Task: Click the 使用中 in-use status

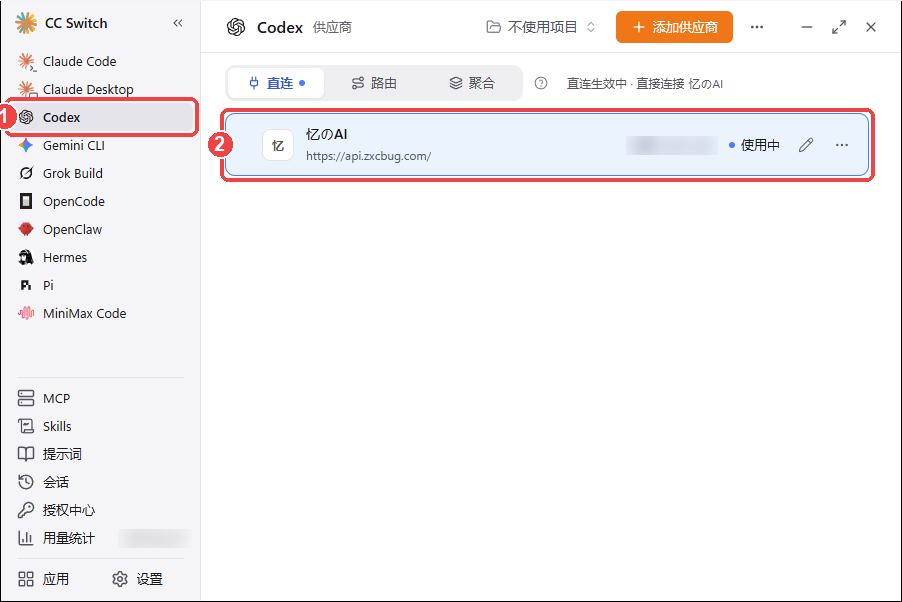Action: [x=754, y=145]
